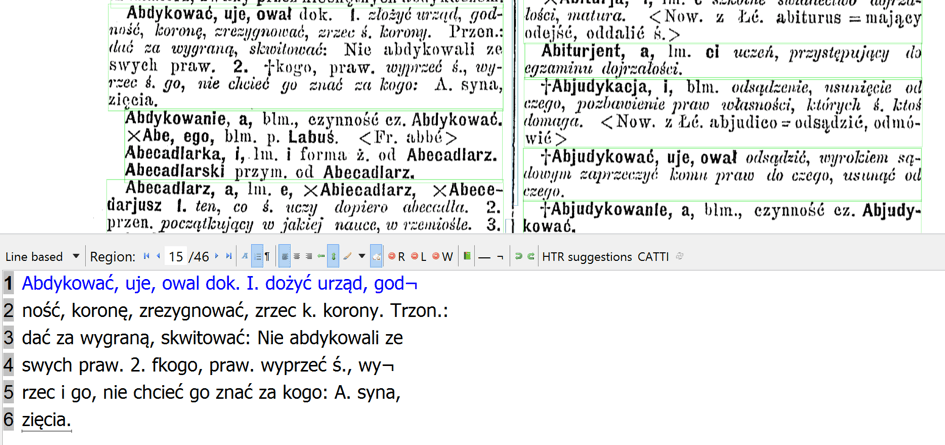This screenshot has height=445, width=945.
Task: Toggle left text alignment
Action: [285, 257]
